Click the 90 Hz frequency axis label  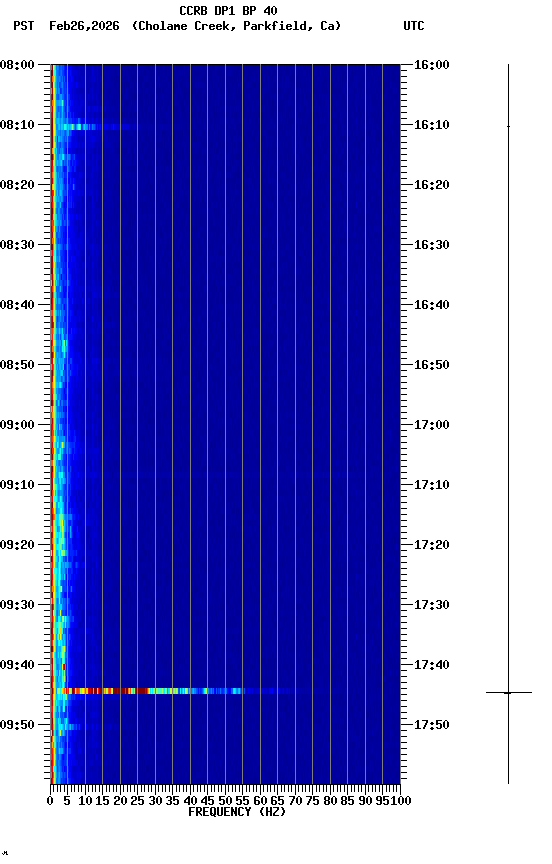[365, 801]
